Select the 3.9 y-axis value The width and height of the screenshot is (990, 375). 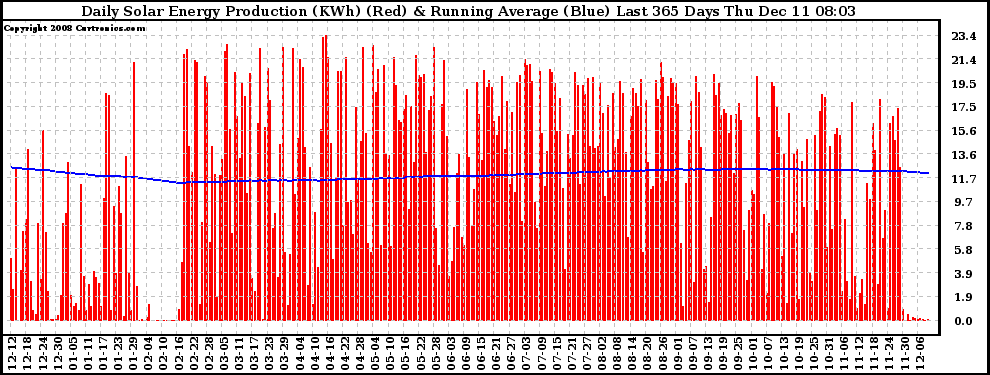click(964, 273)
